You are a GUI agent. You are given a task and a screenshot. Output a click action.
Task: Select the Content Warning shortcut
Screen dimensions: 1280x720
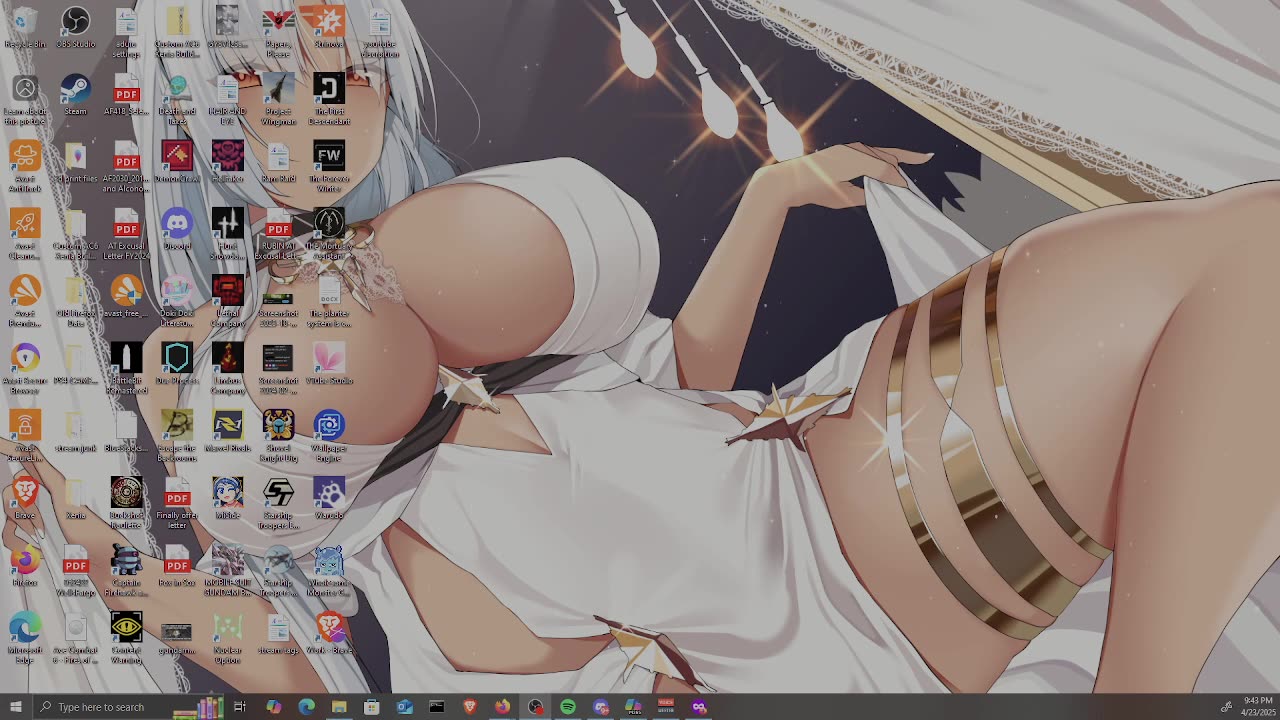126,639
